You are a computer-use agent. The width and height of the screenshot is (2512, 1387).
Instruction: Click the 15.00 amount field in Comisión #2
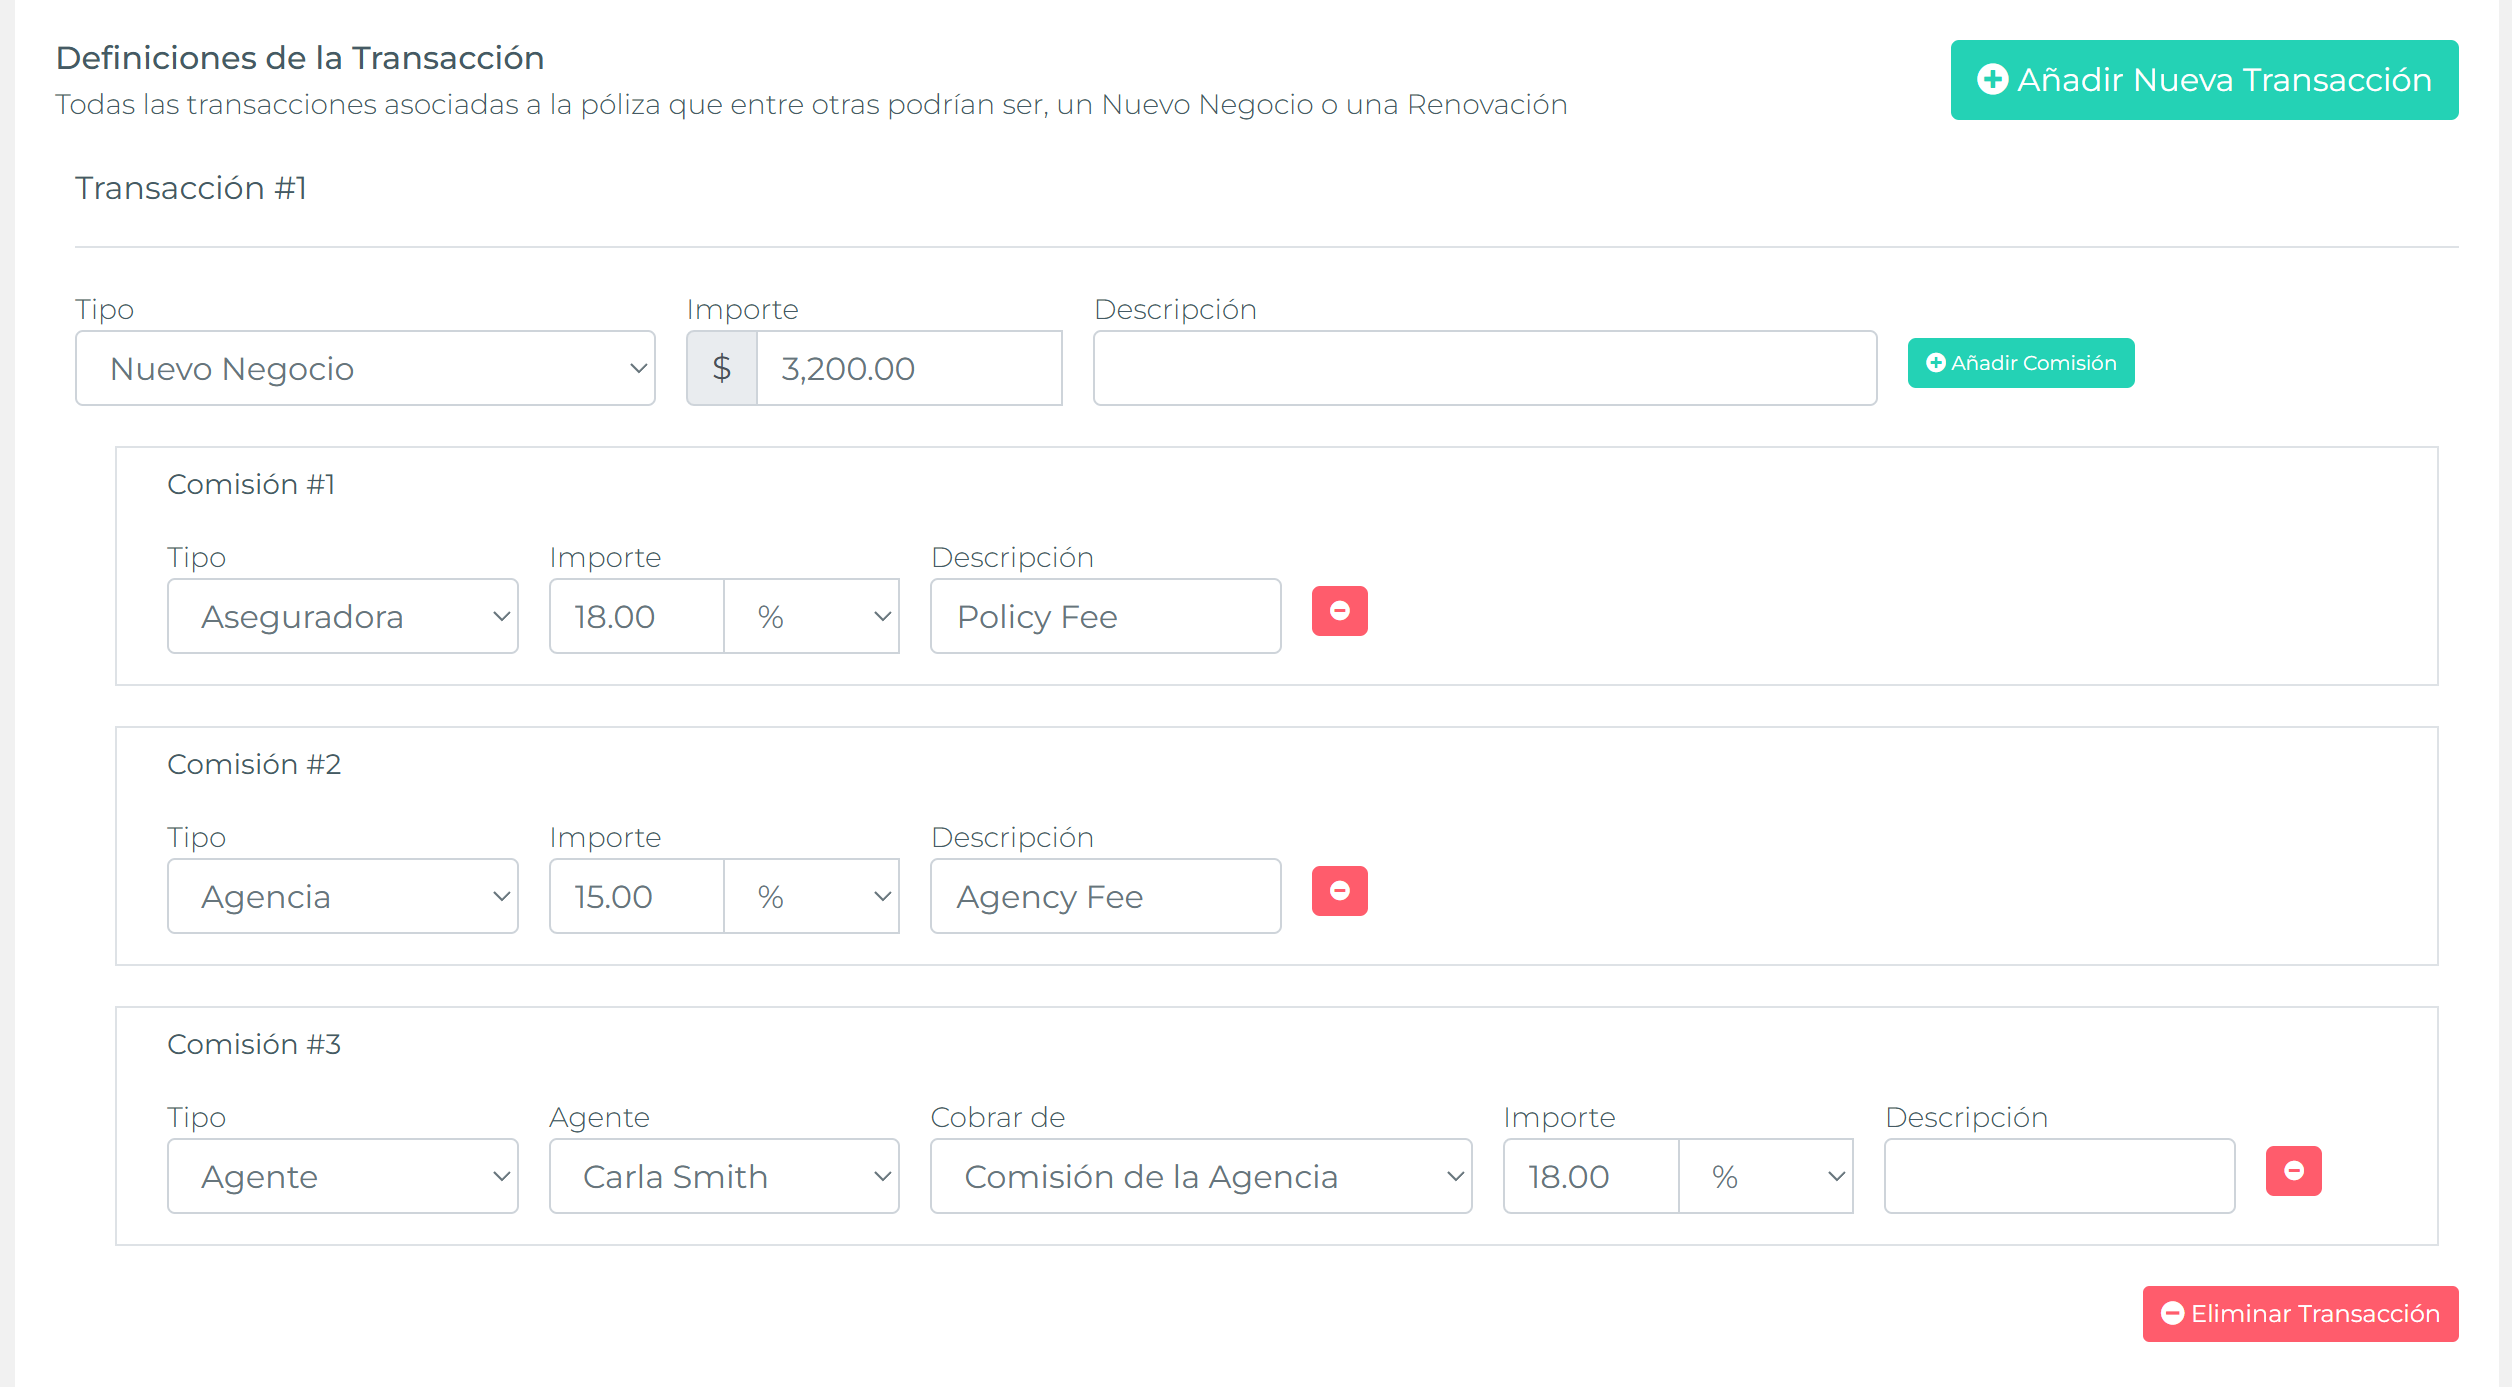click(636, 897)
